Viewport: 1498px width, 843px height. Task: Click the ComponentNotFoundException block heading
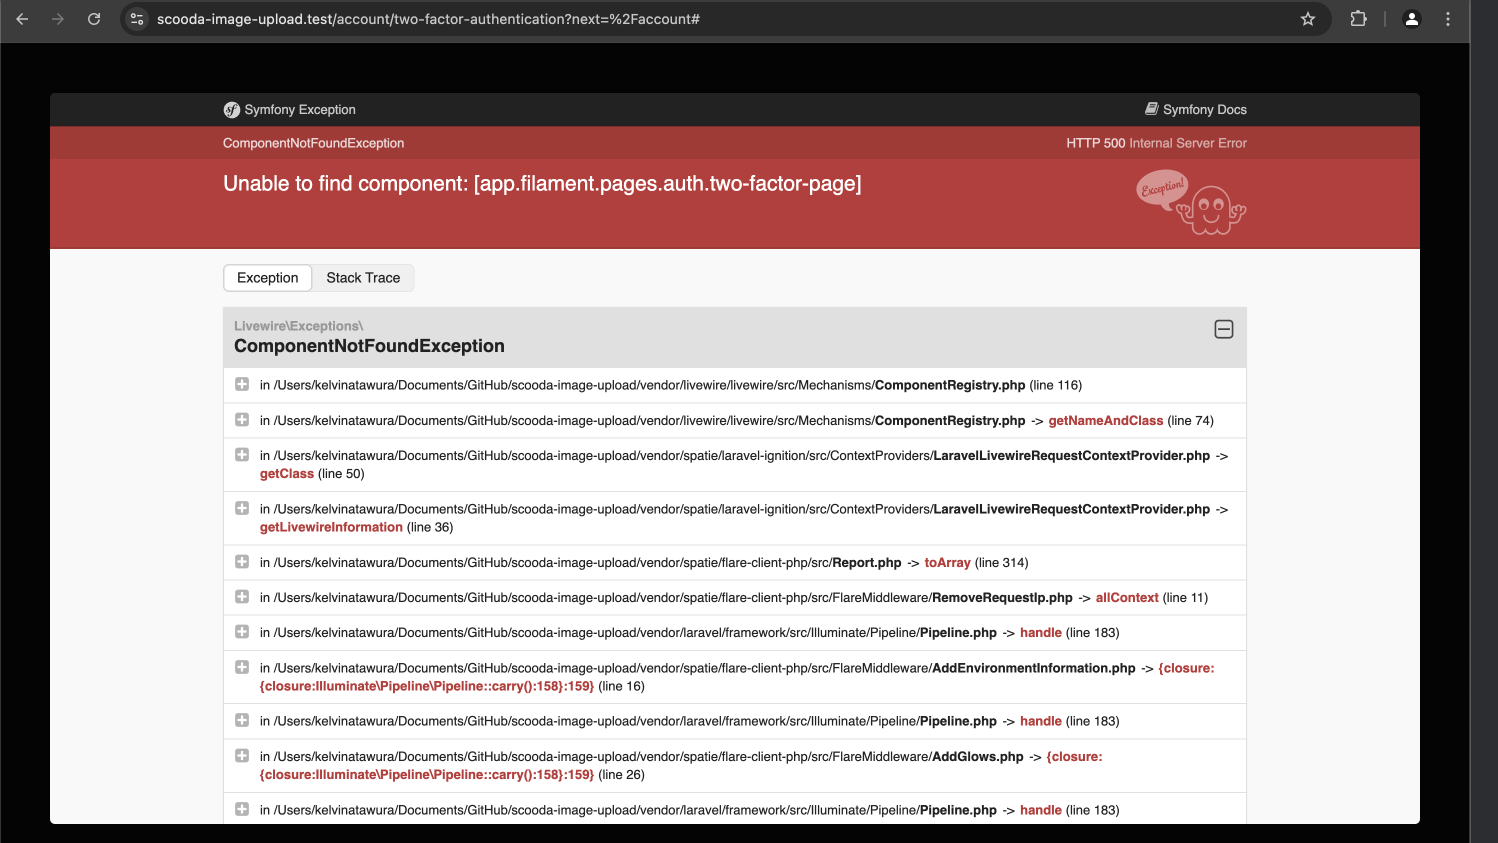(369, 346)
